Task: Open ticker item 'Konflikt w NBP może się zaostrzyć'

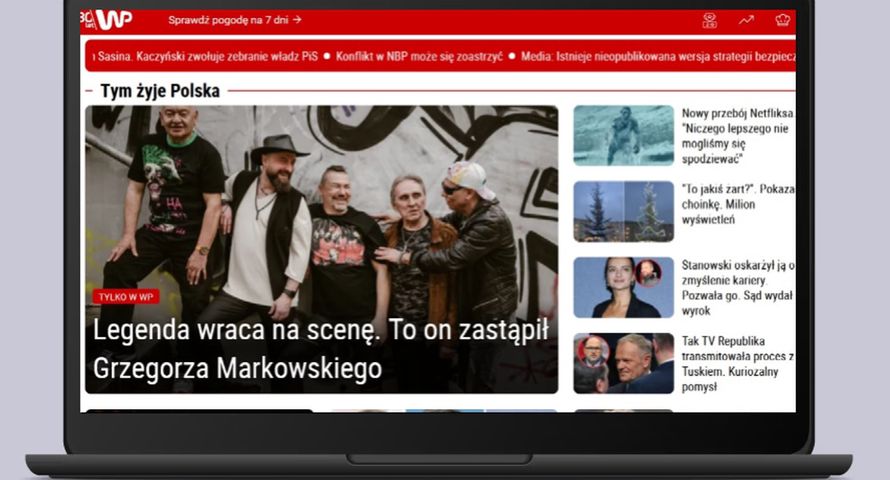Action: coord(419,56)
